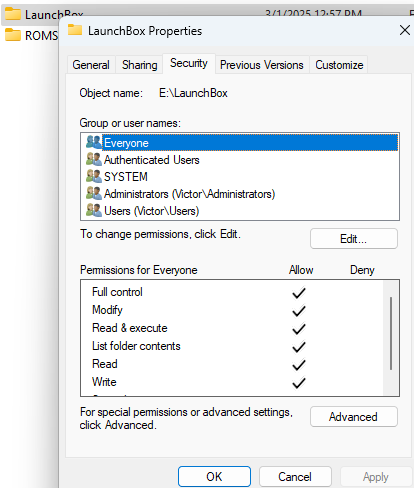This screenshot has width=414, height=488.
Task: Click the Read Allow checkmark
Action: pos(299,365)
